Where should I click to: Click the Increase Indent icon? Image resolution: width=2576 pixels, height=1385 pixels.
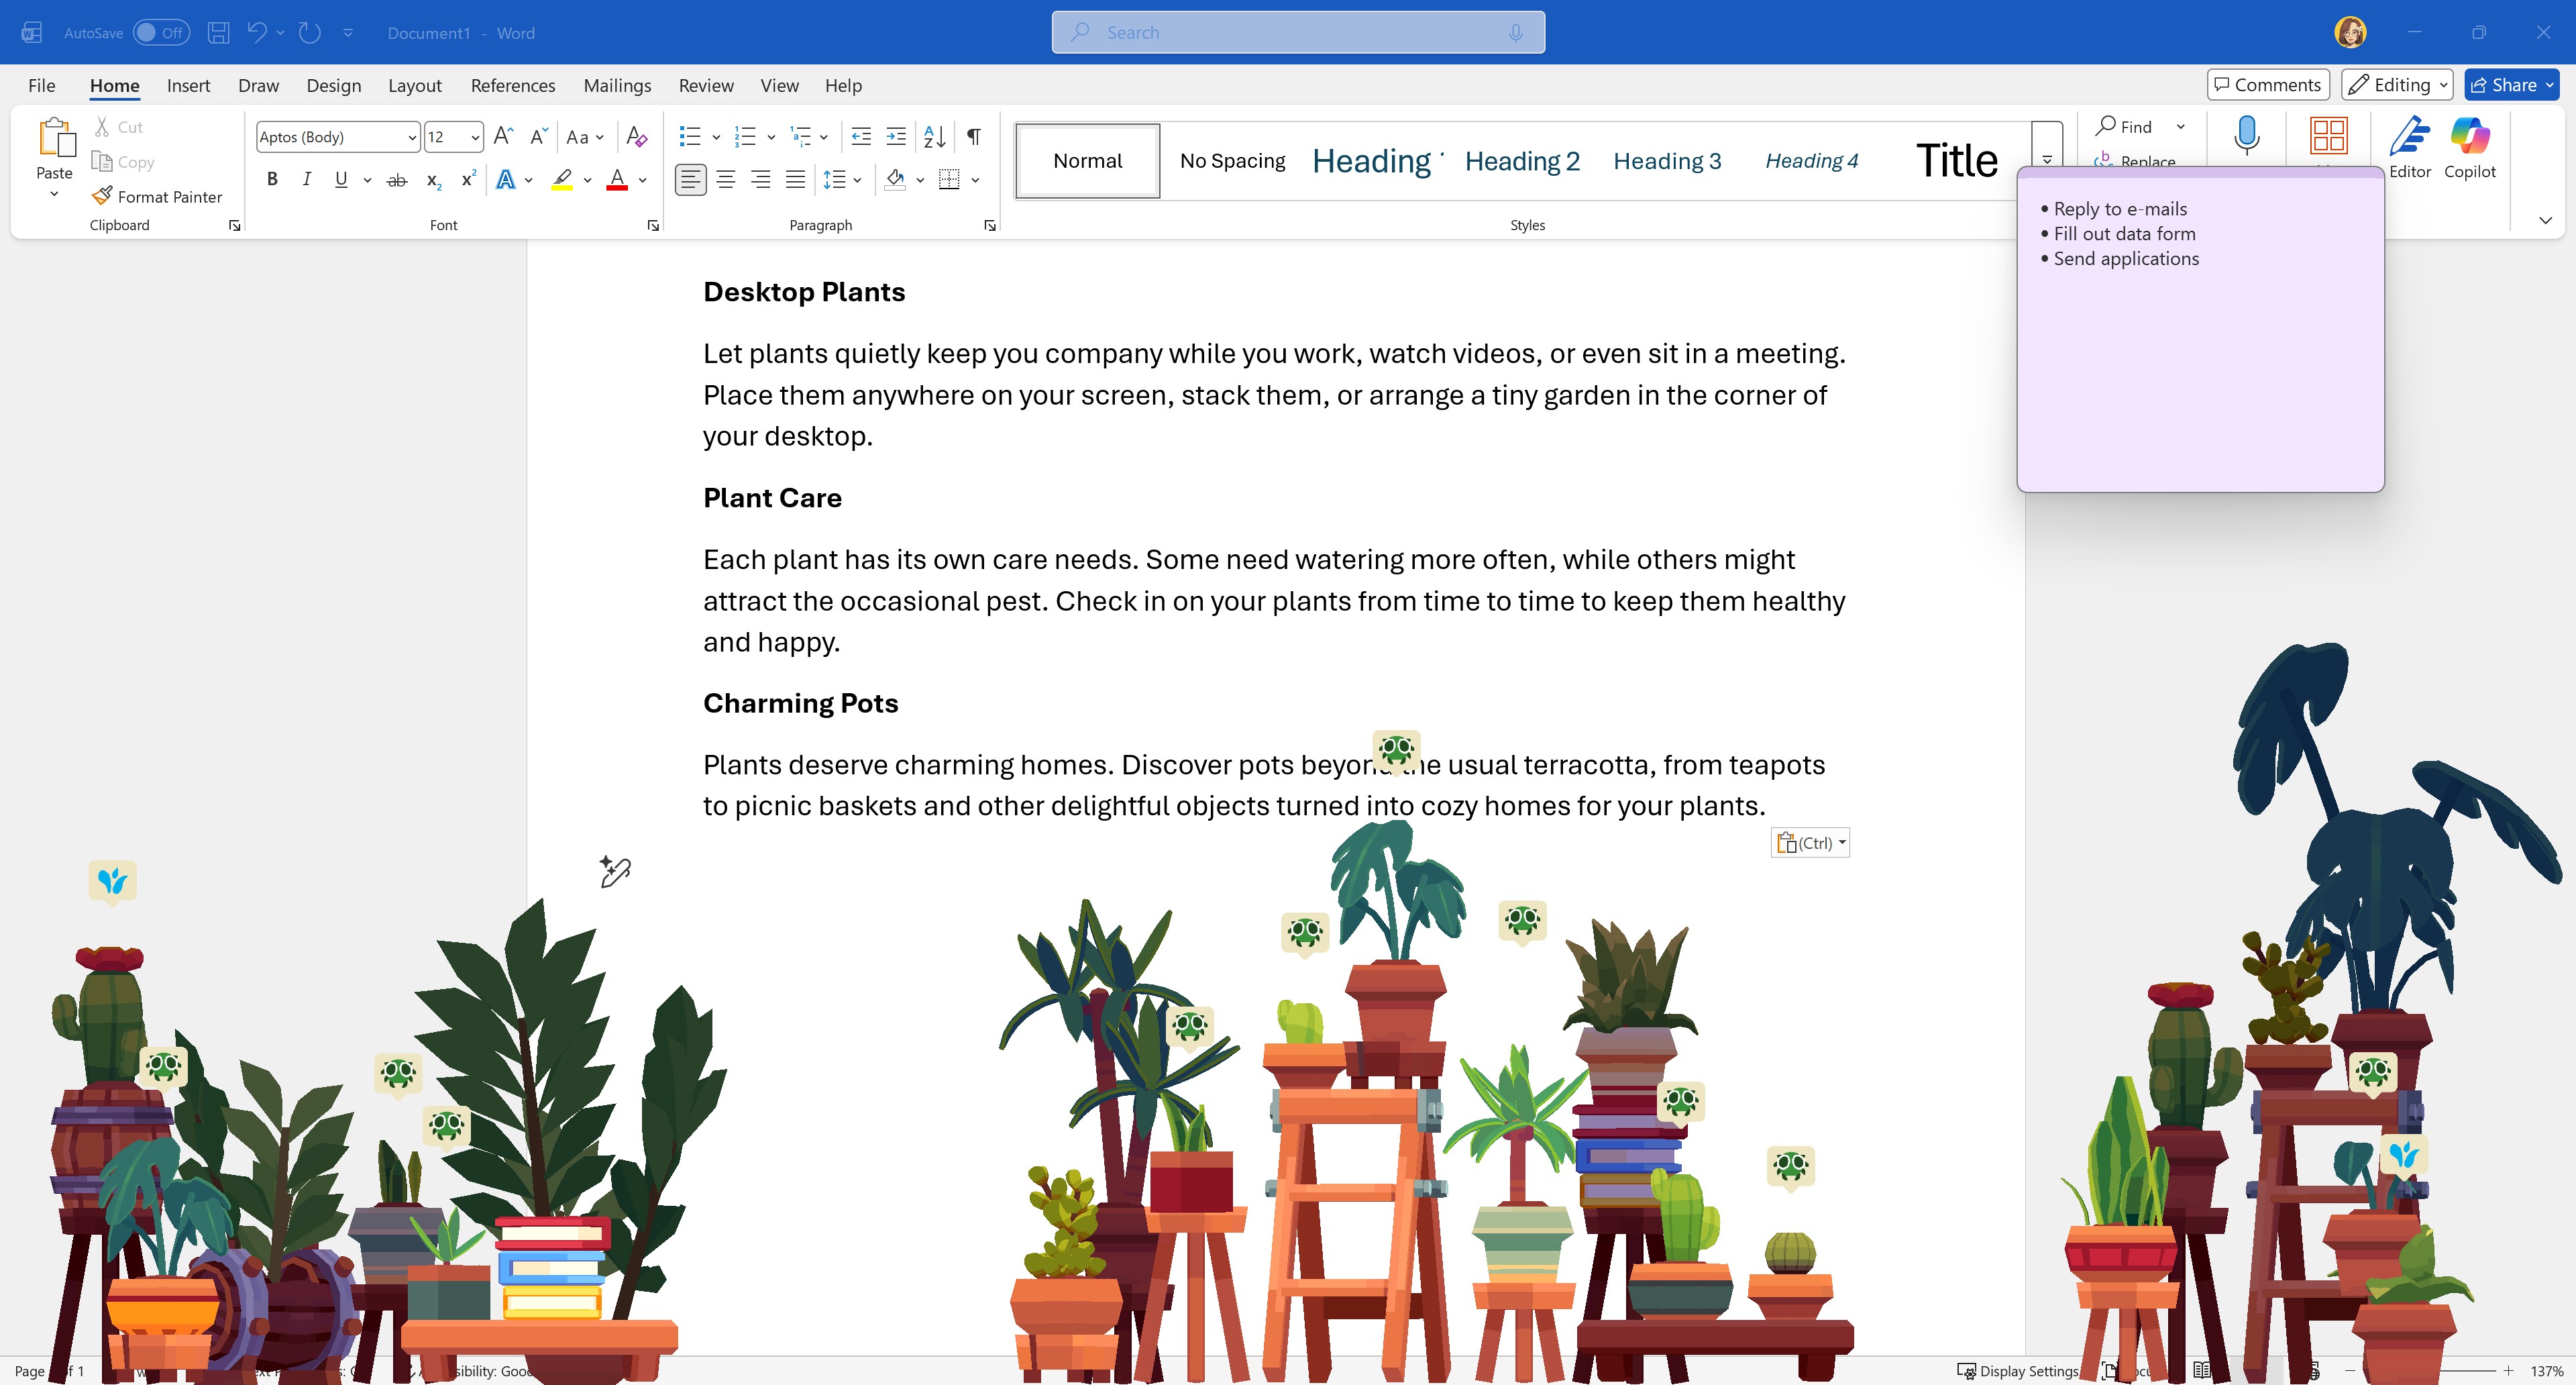(x=896, y=137)
